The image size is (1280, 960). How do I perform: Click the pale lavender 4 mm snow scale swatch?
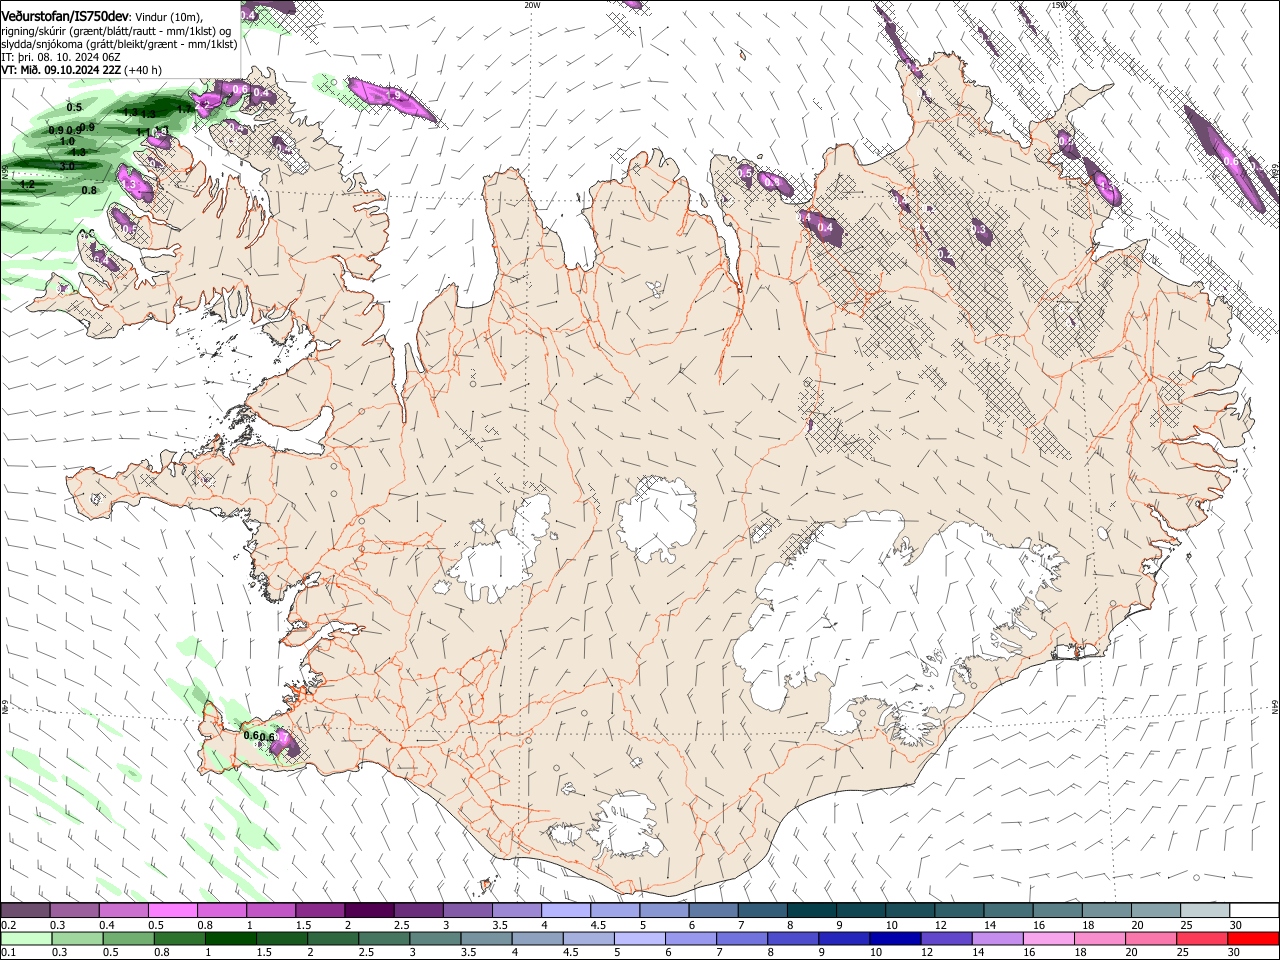(x=565, y=910)
